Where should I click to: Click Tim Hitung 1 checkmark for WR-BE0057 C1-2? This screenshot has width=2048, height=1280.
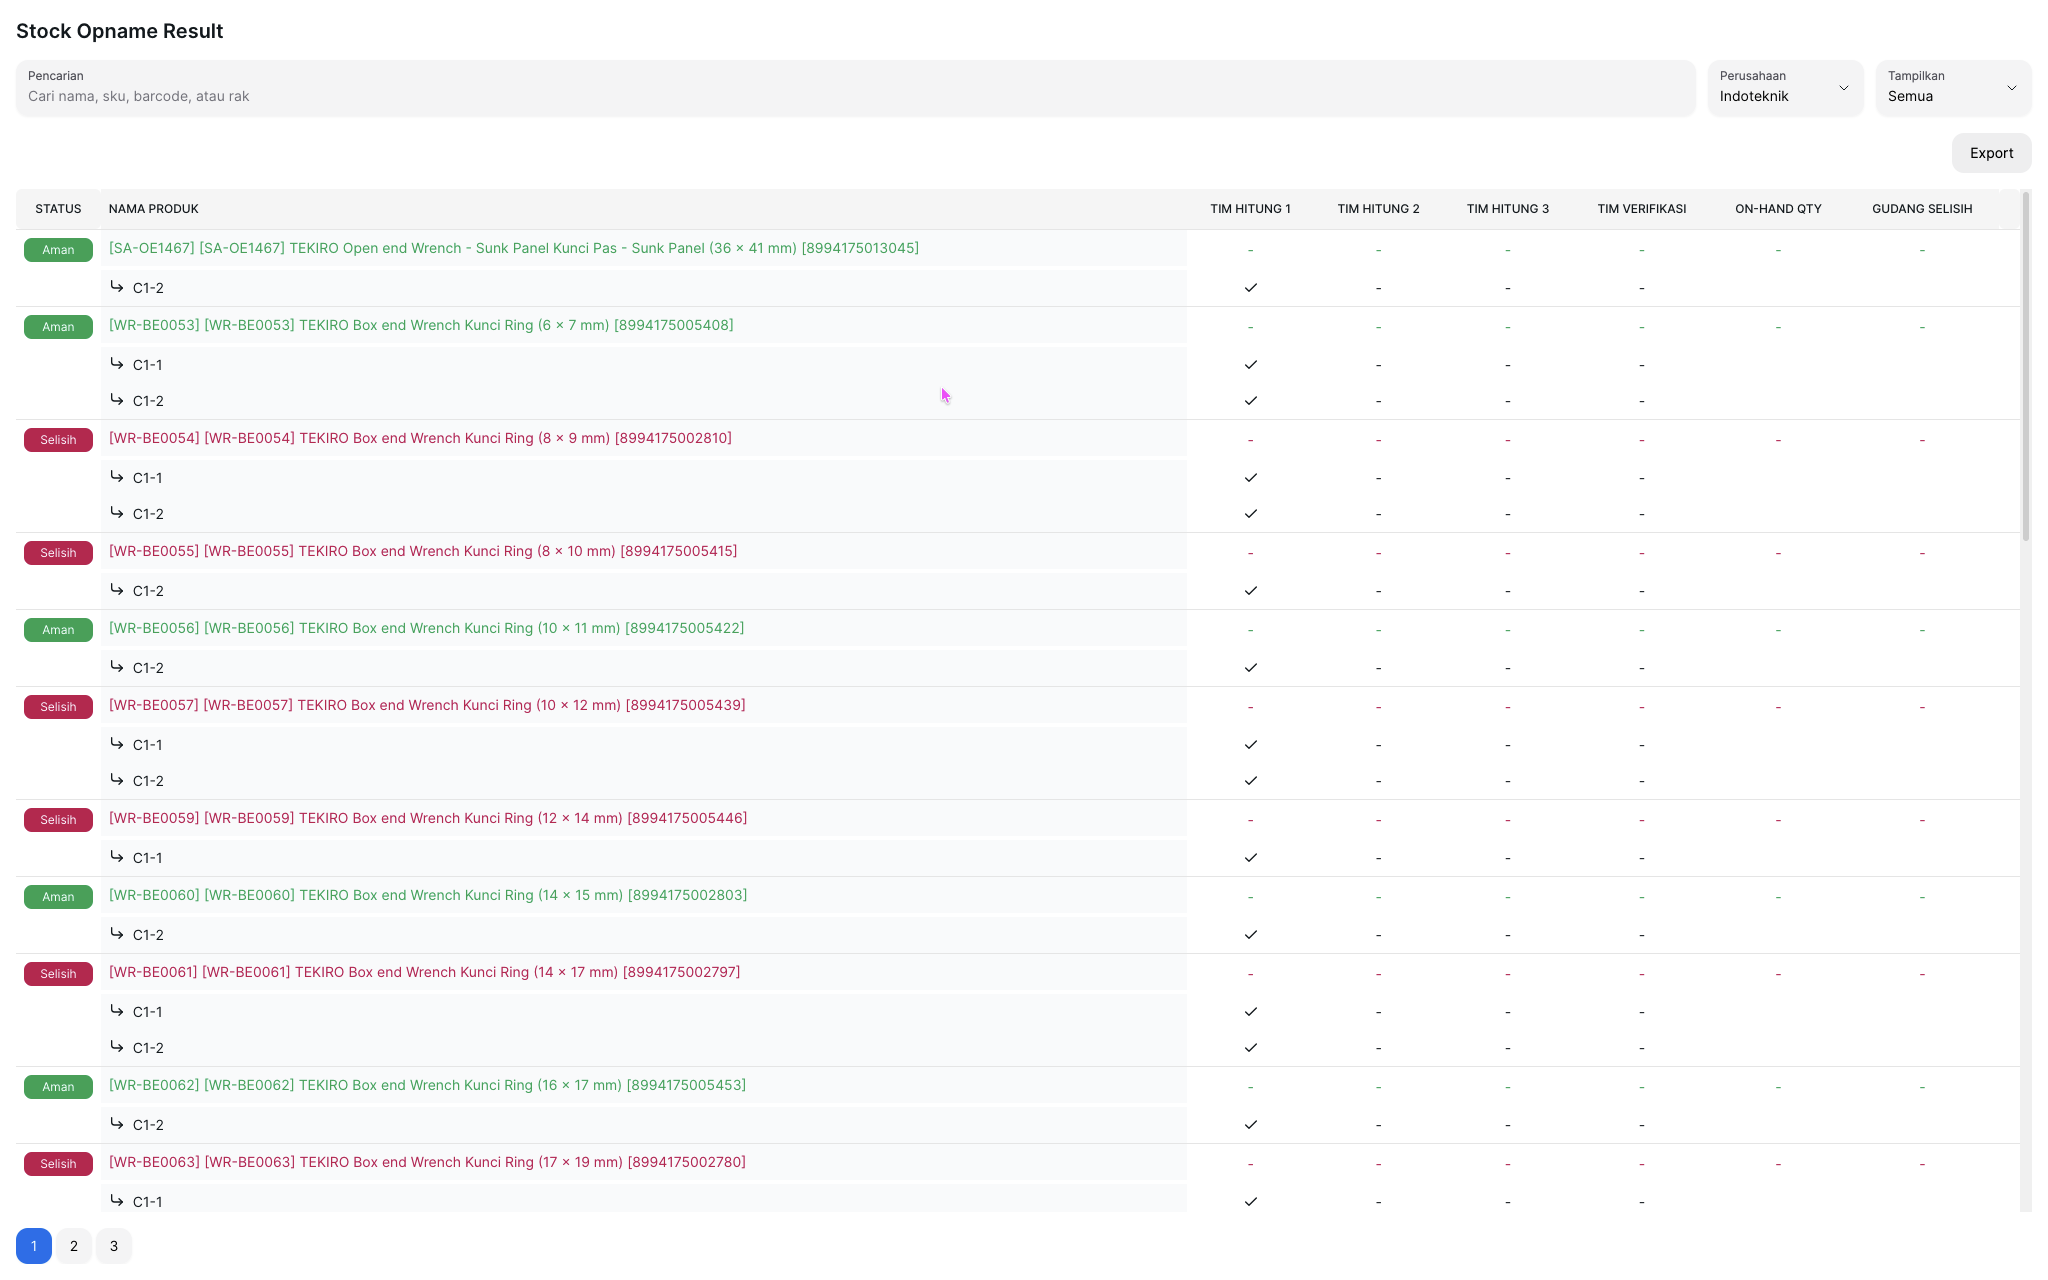point(1250,781)
